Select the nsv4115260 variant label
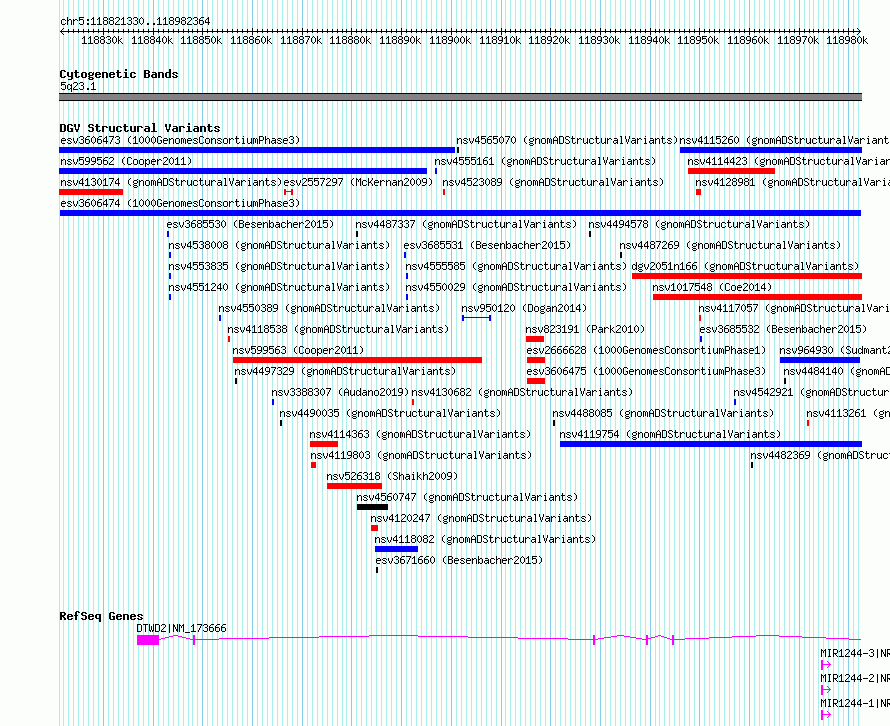 784,140
